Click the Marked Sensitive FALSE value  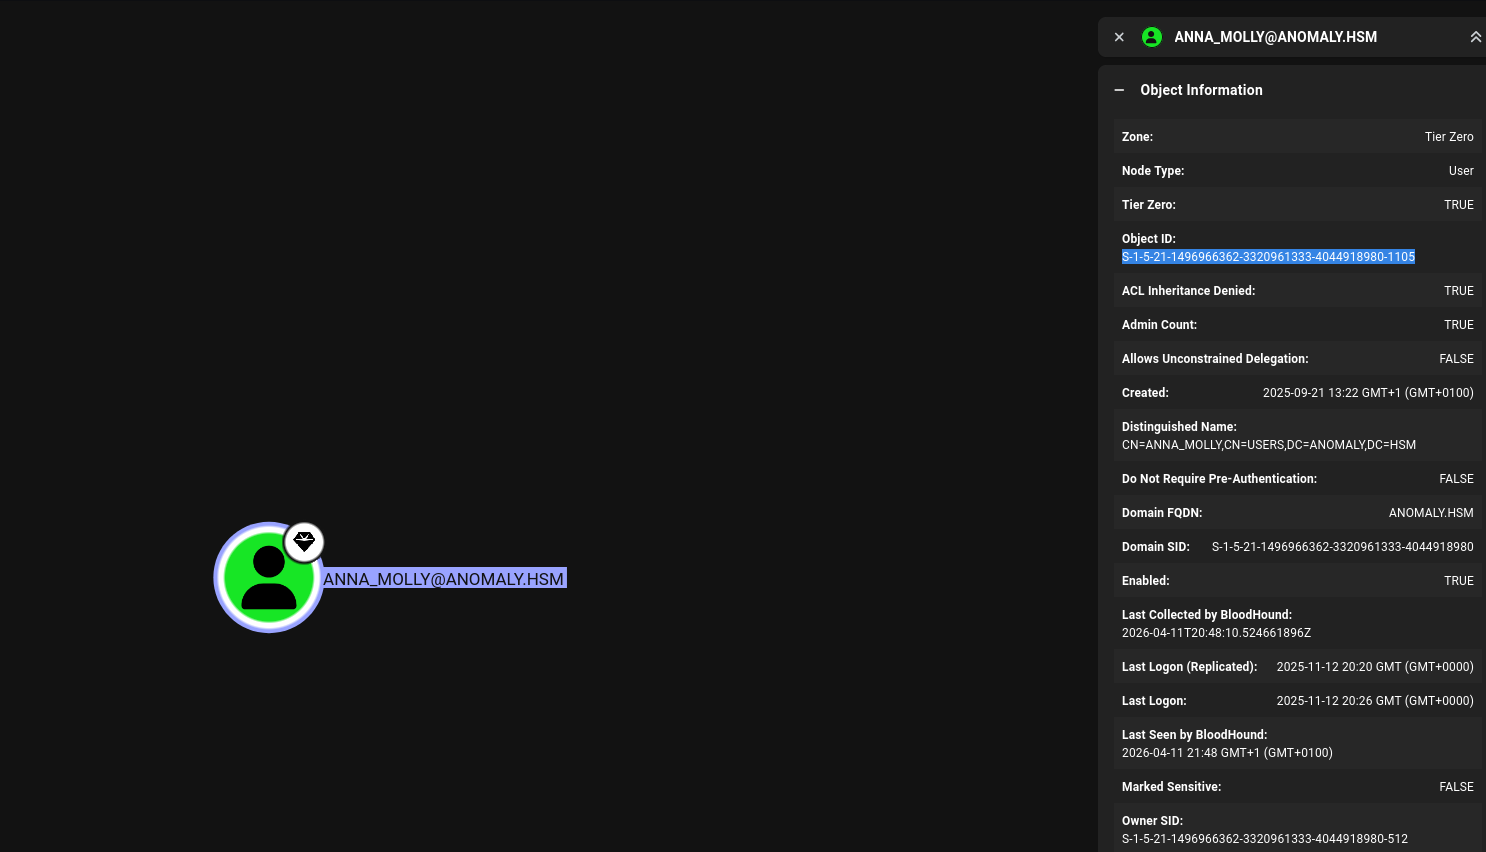1456,787
